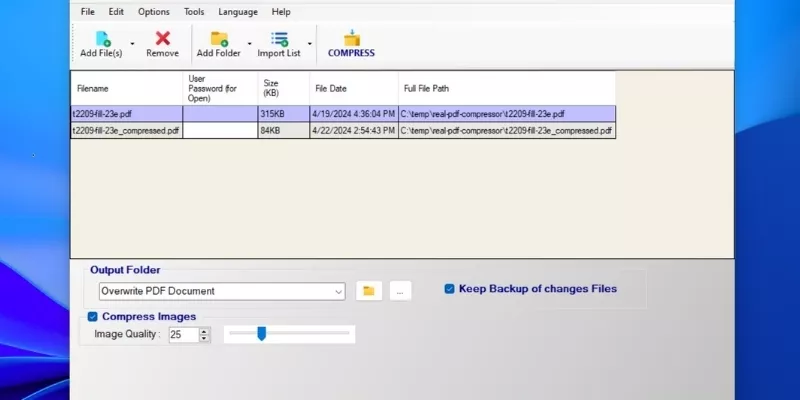Open the Tools menu

click(x=194, y=12)
